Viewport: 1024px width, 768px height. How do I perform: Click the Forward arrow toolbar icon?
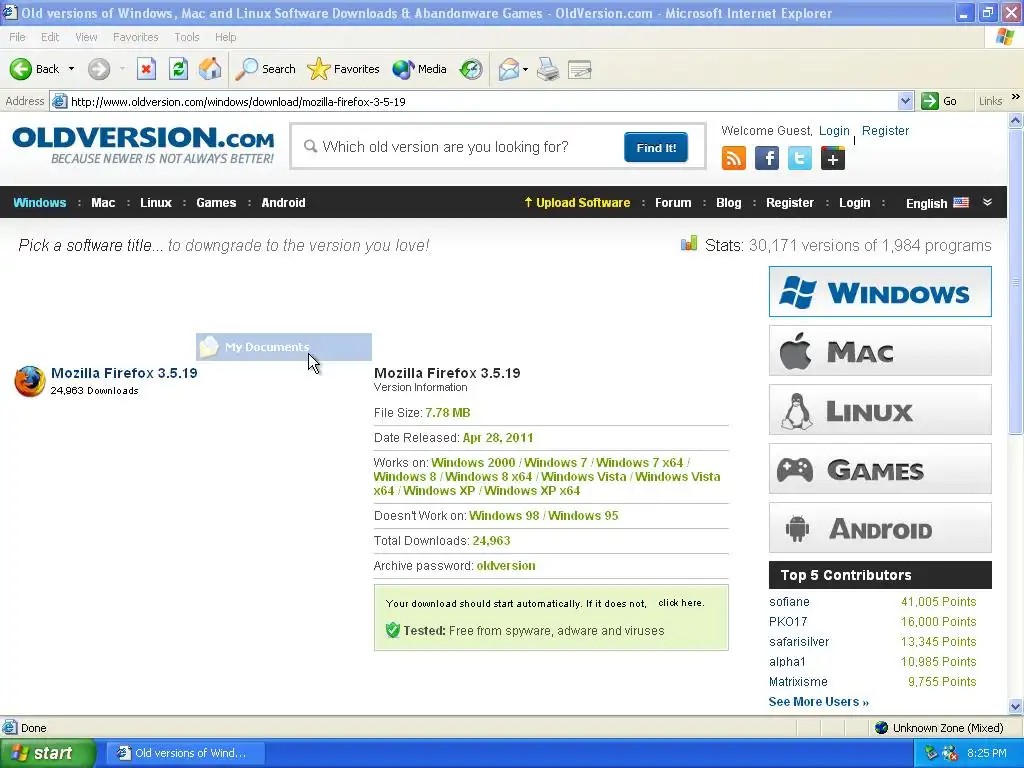click(99, 69)
